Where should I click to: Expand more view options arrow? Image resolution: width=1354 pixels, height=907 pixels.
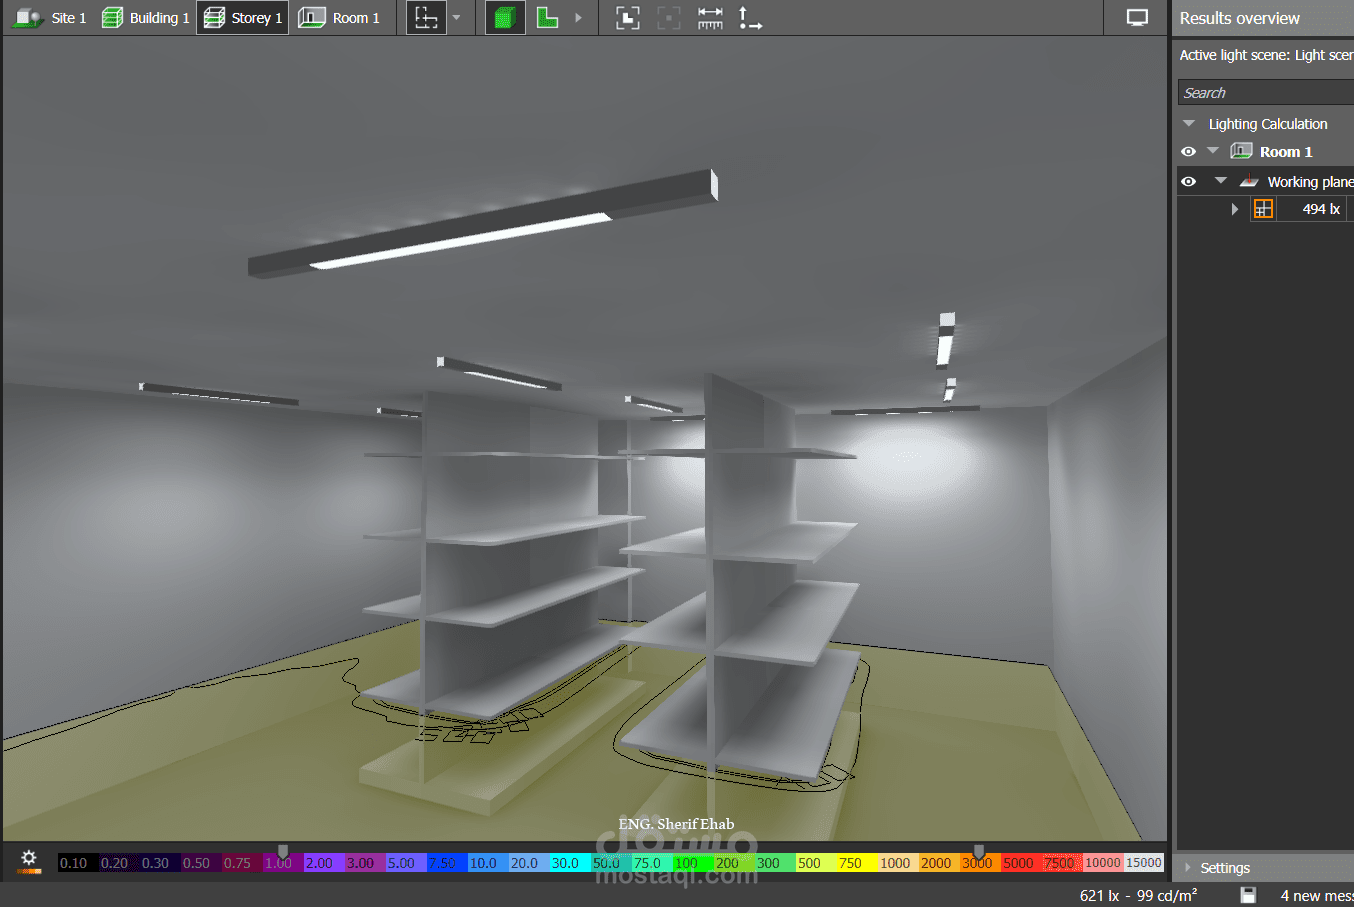[578, 18]
